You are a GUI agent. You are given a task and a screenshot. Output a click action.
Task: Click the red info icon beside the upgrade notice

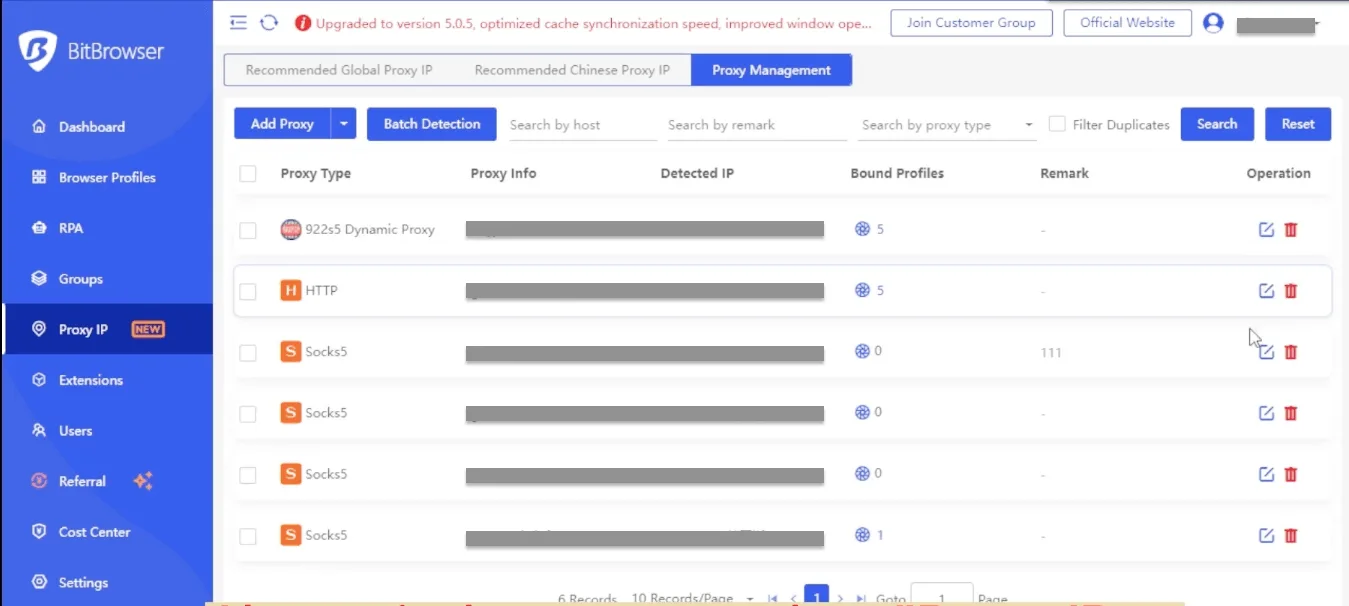click(303, 23)
